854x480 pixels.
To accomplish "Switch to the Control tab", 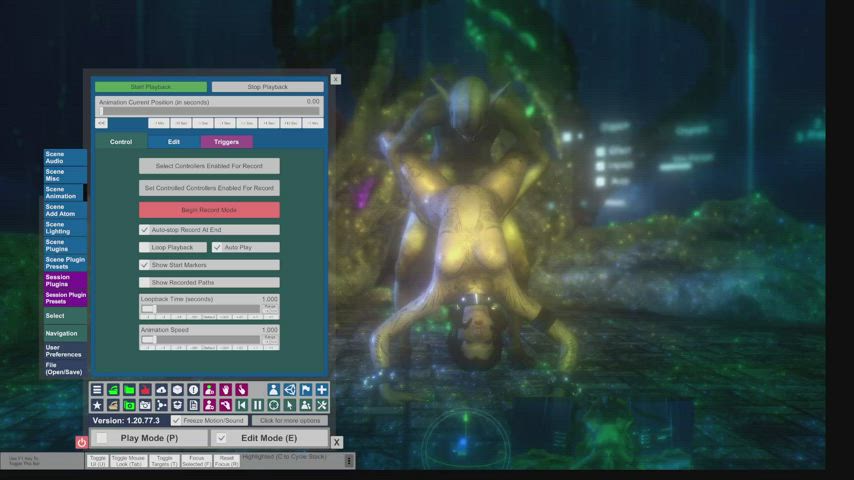I will (121, 142).
